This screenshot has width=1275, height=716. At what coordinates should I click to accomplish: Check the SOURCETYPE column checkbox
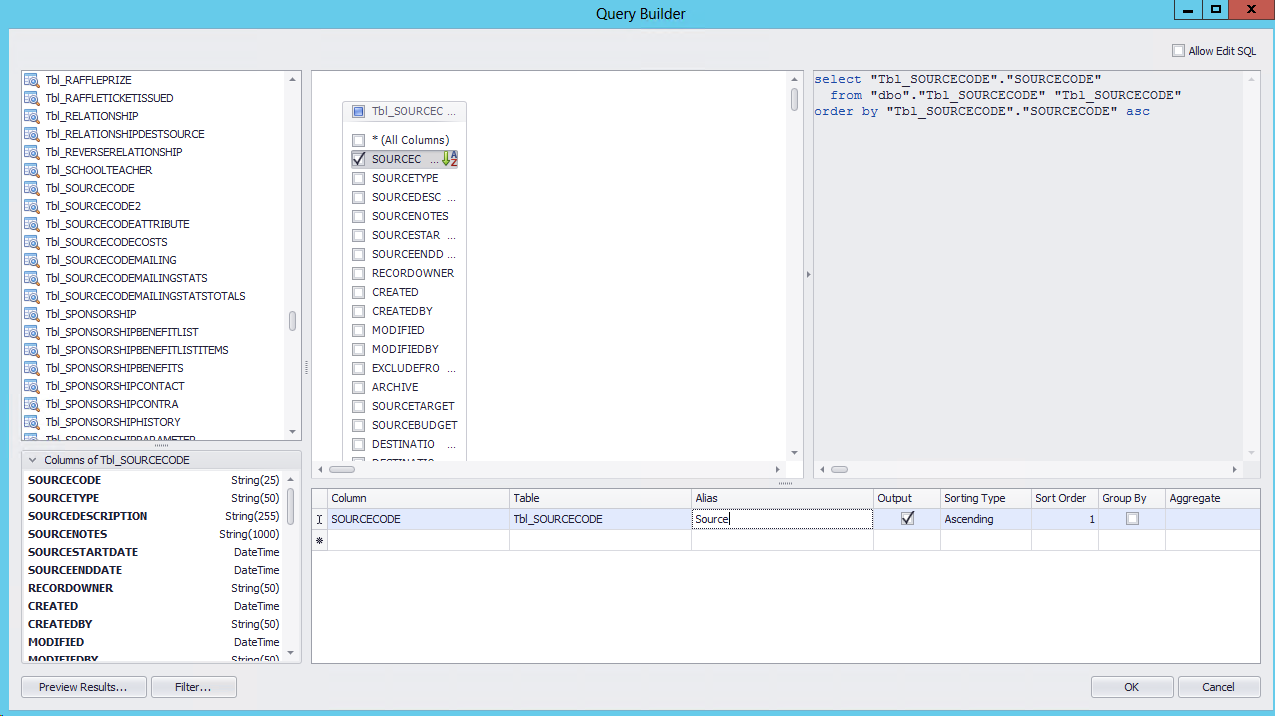[x=358, y=178]
